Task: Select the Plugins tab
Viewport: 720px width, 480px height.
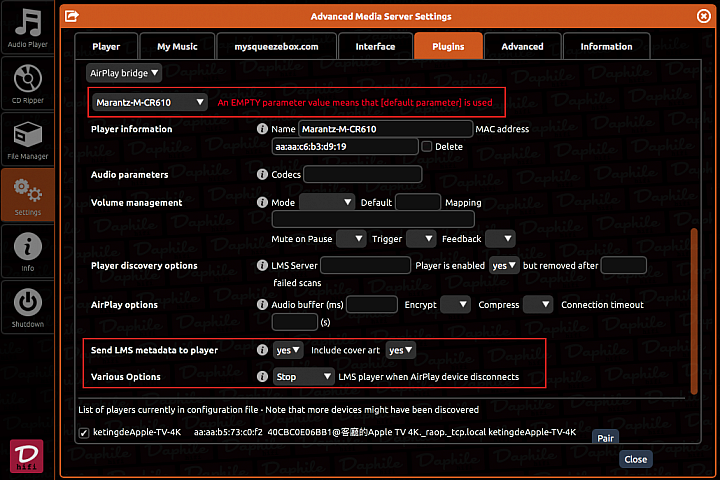Action: [448, 46]
